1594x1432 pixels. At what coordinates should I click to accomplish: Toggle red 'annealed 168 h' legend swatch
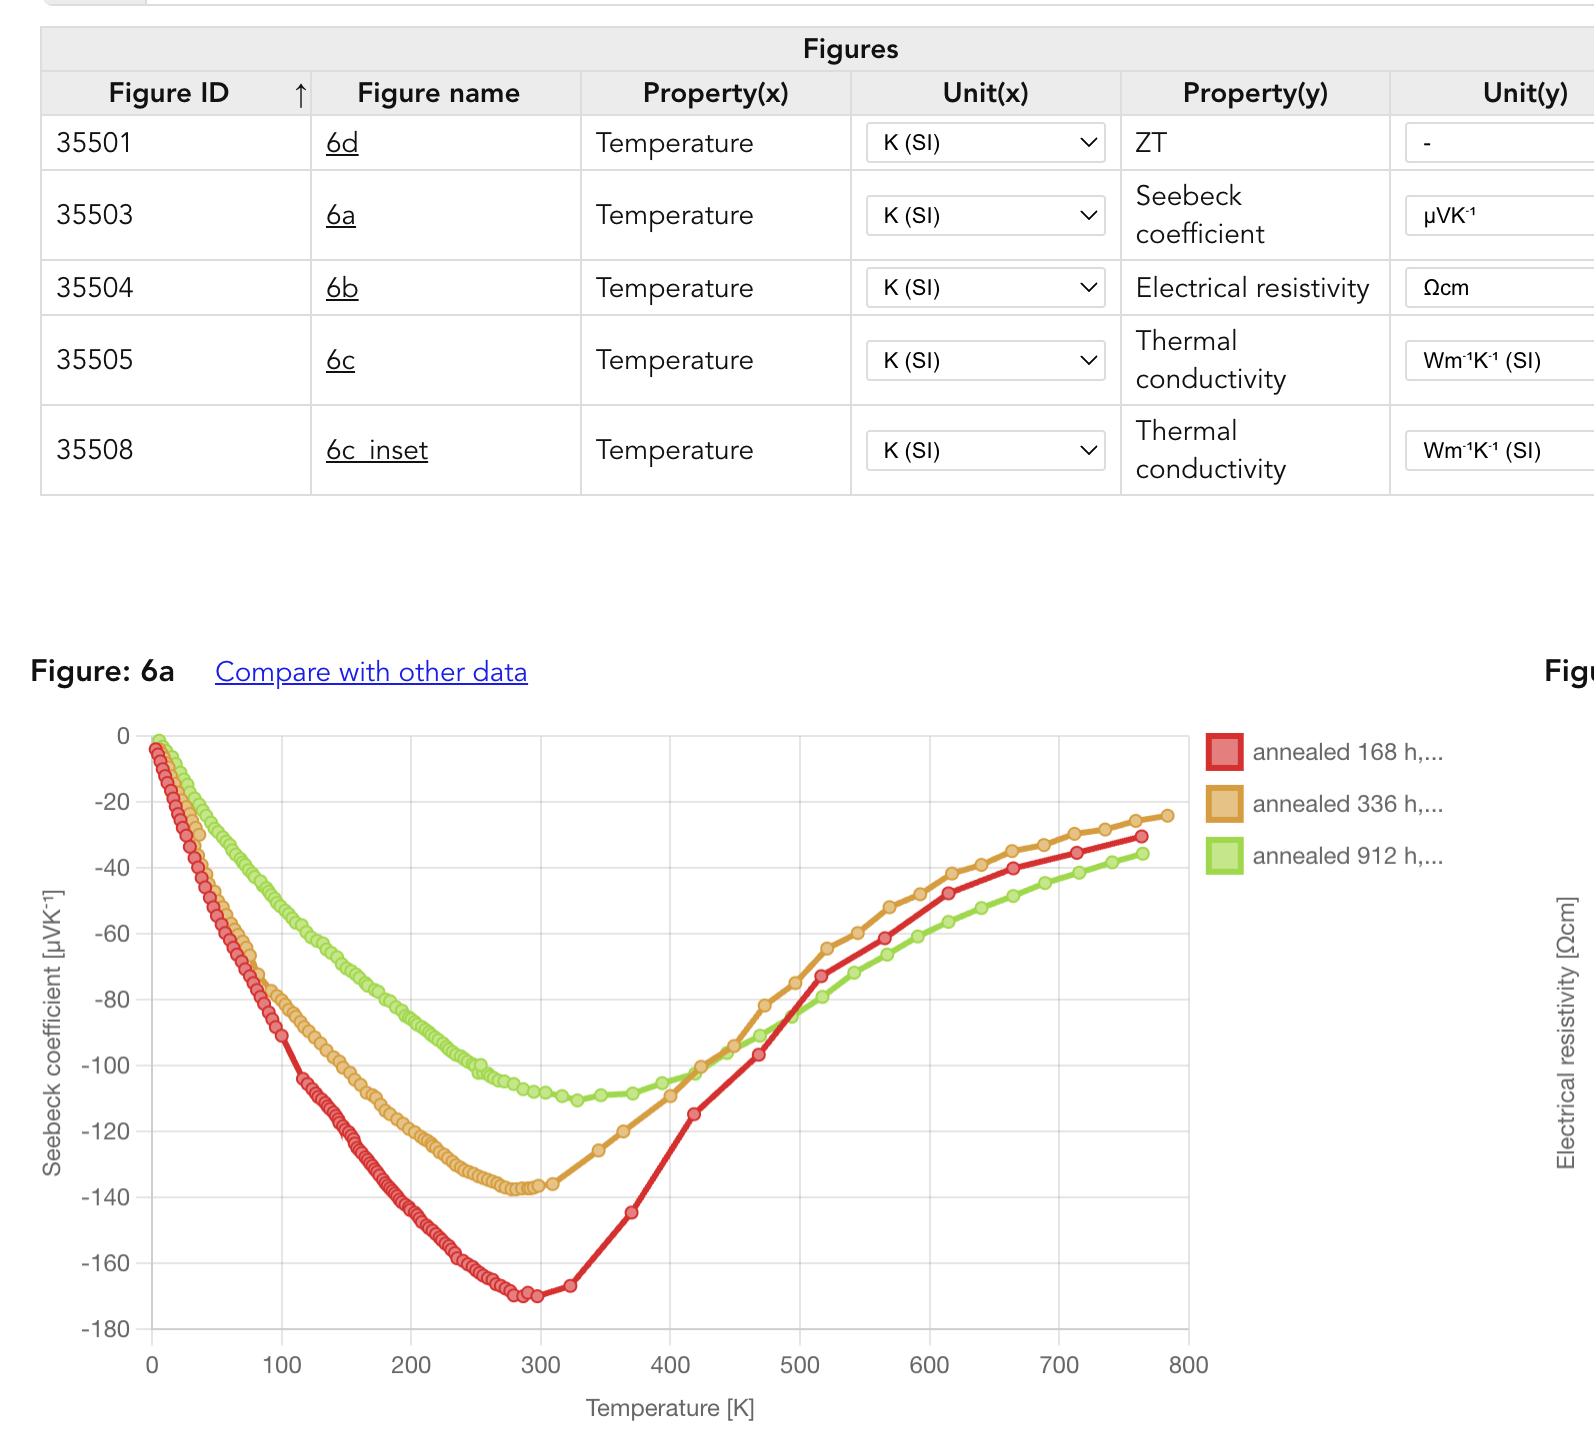click(1224, 752)
